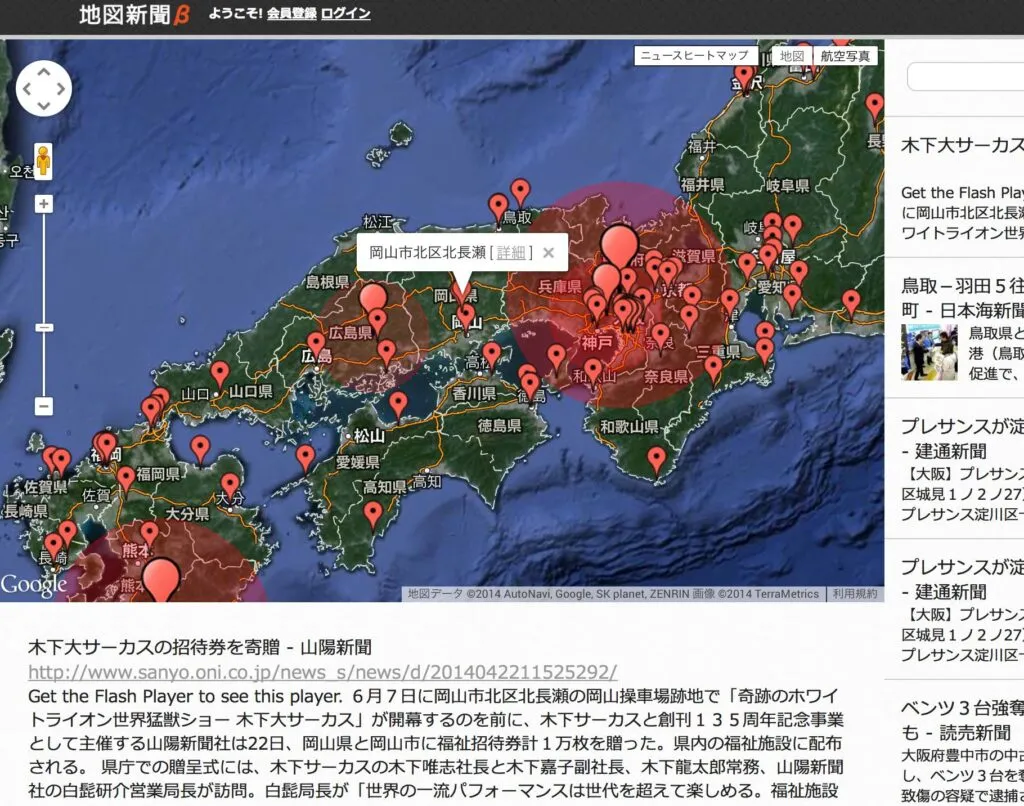This screenshot has width=1024, height=806.
Task: Open 詳細 link in the map popup
Action: 510,253
